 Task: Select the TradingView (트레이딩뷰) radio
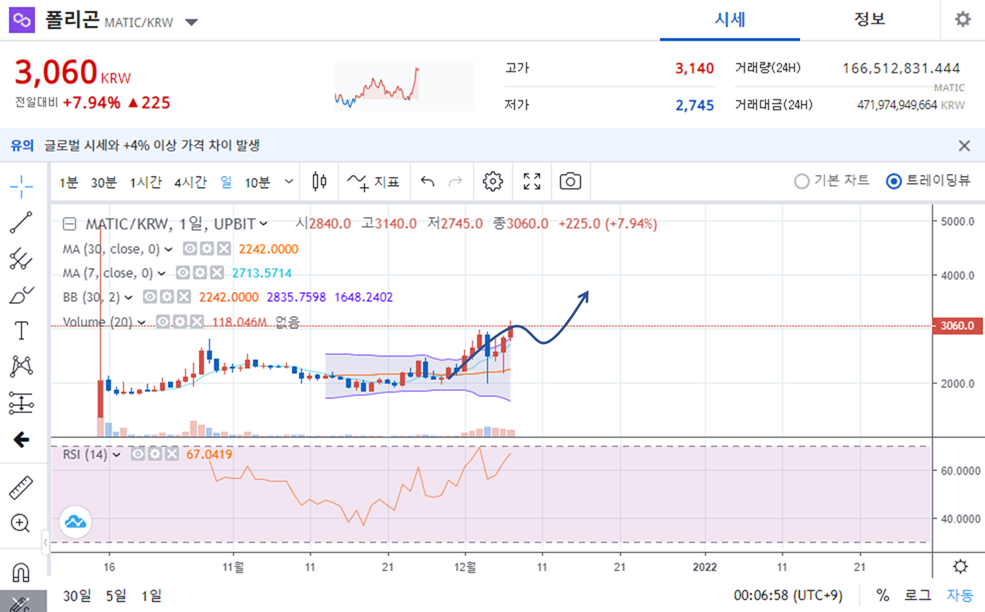928,181
